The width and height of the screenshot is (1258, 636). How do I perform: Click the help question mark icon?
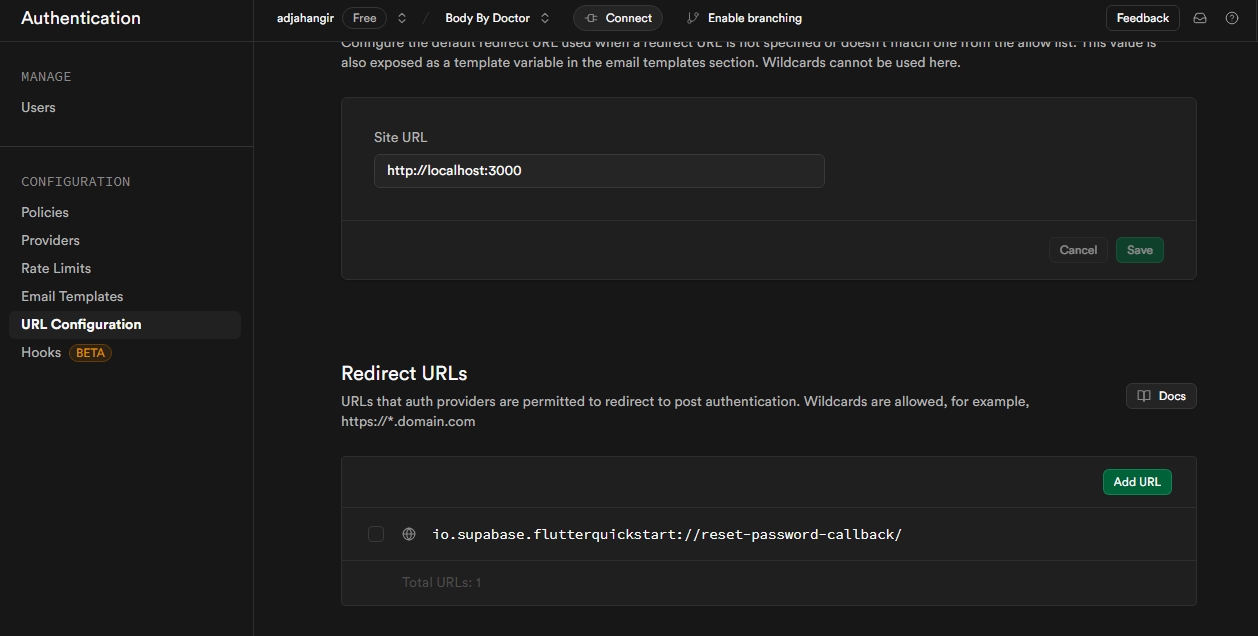pyautogui.click(x=1232, y=18)
